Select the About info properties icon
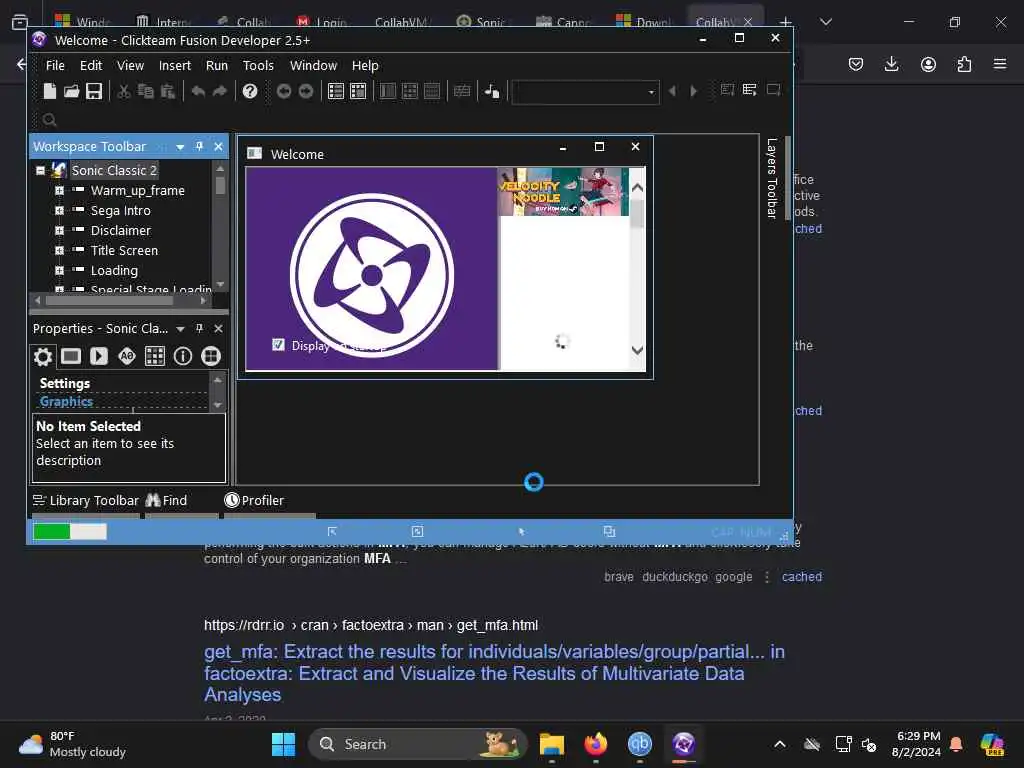1024x768 pixels. pyautogui.click(x=183, y=356)
